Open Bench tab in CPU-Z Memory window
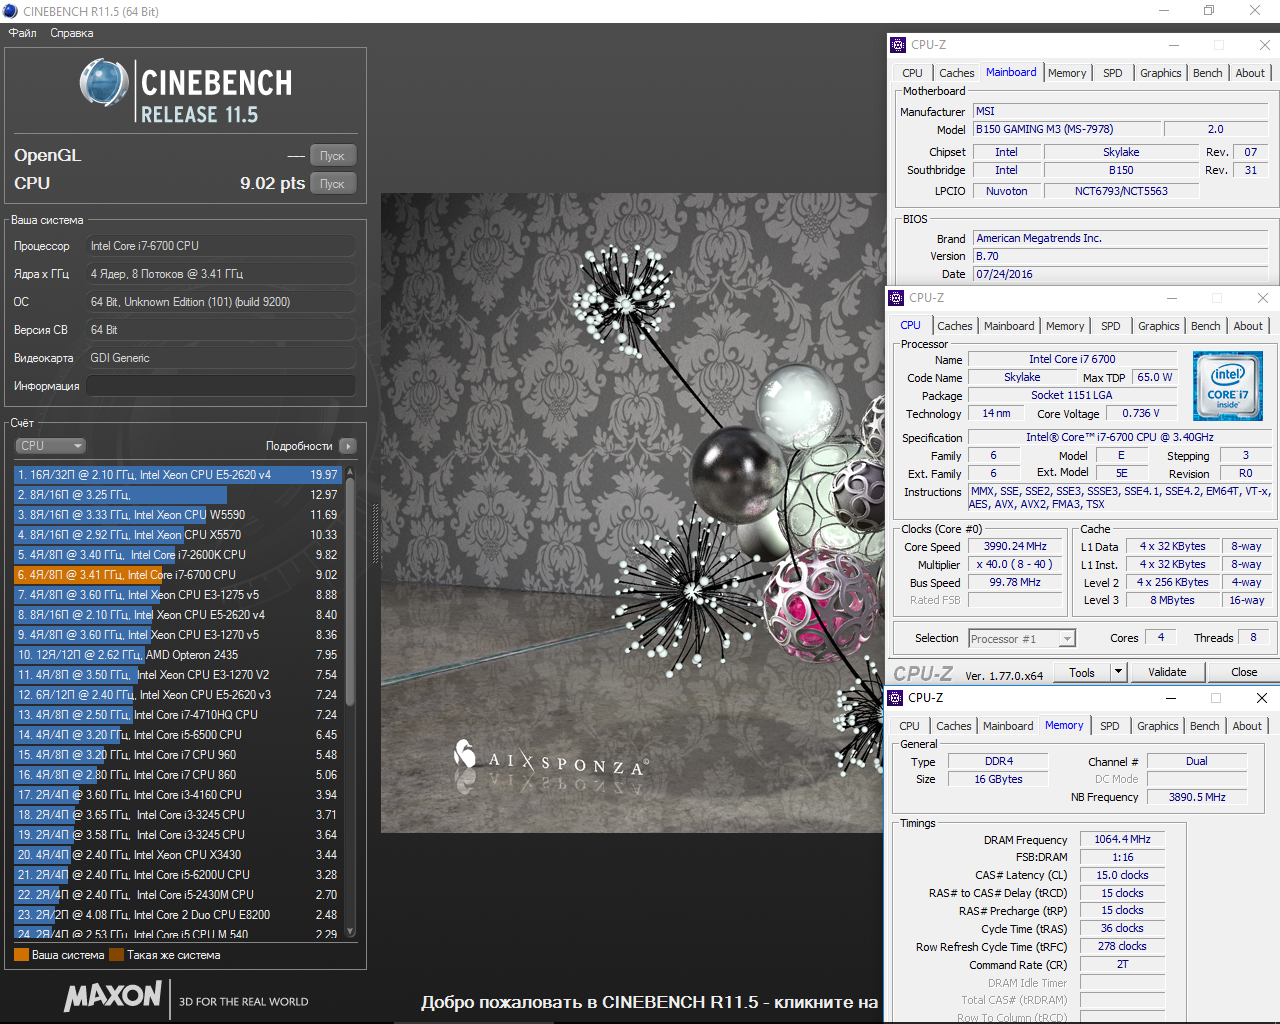Viewport: 1280px width, 1024px height. coord(1204,726)
